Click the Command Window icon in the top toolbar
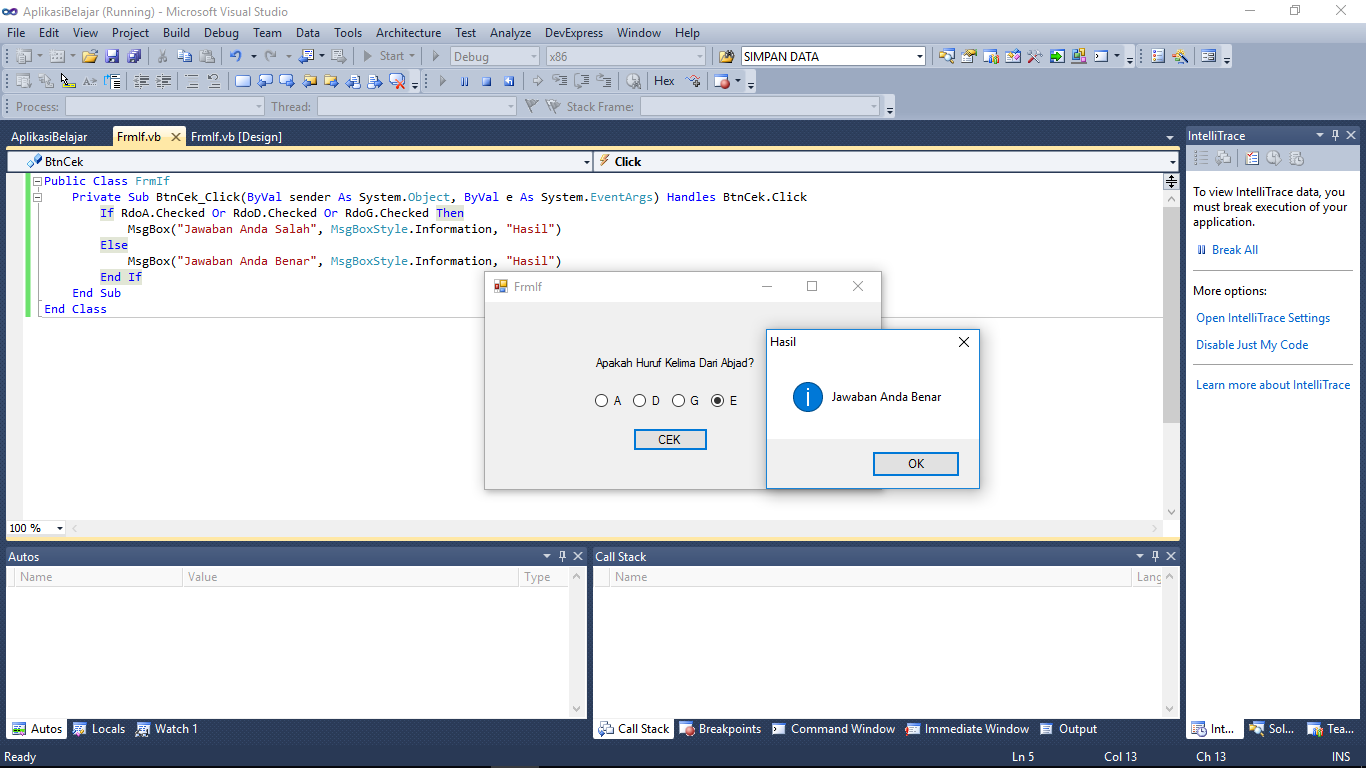The height and width of the screenshot is (768, 1366). click(x=1101, y=56)
